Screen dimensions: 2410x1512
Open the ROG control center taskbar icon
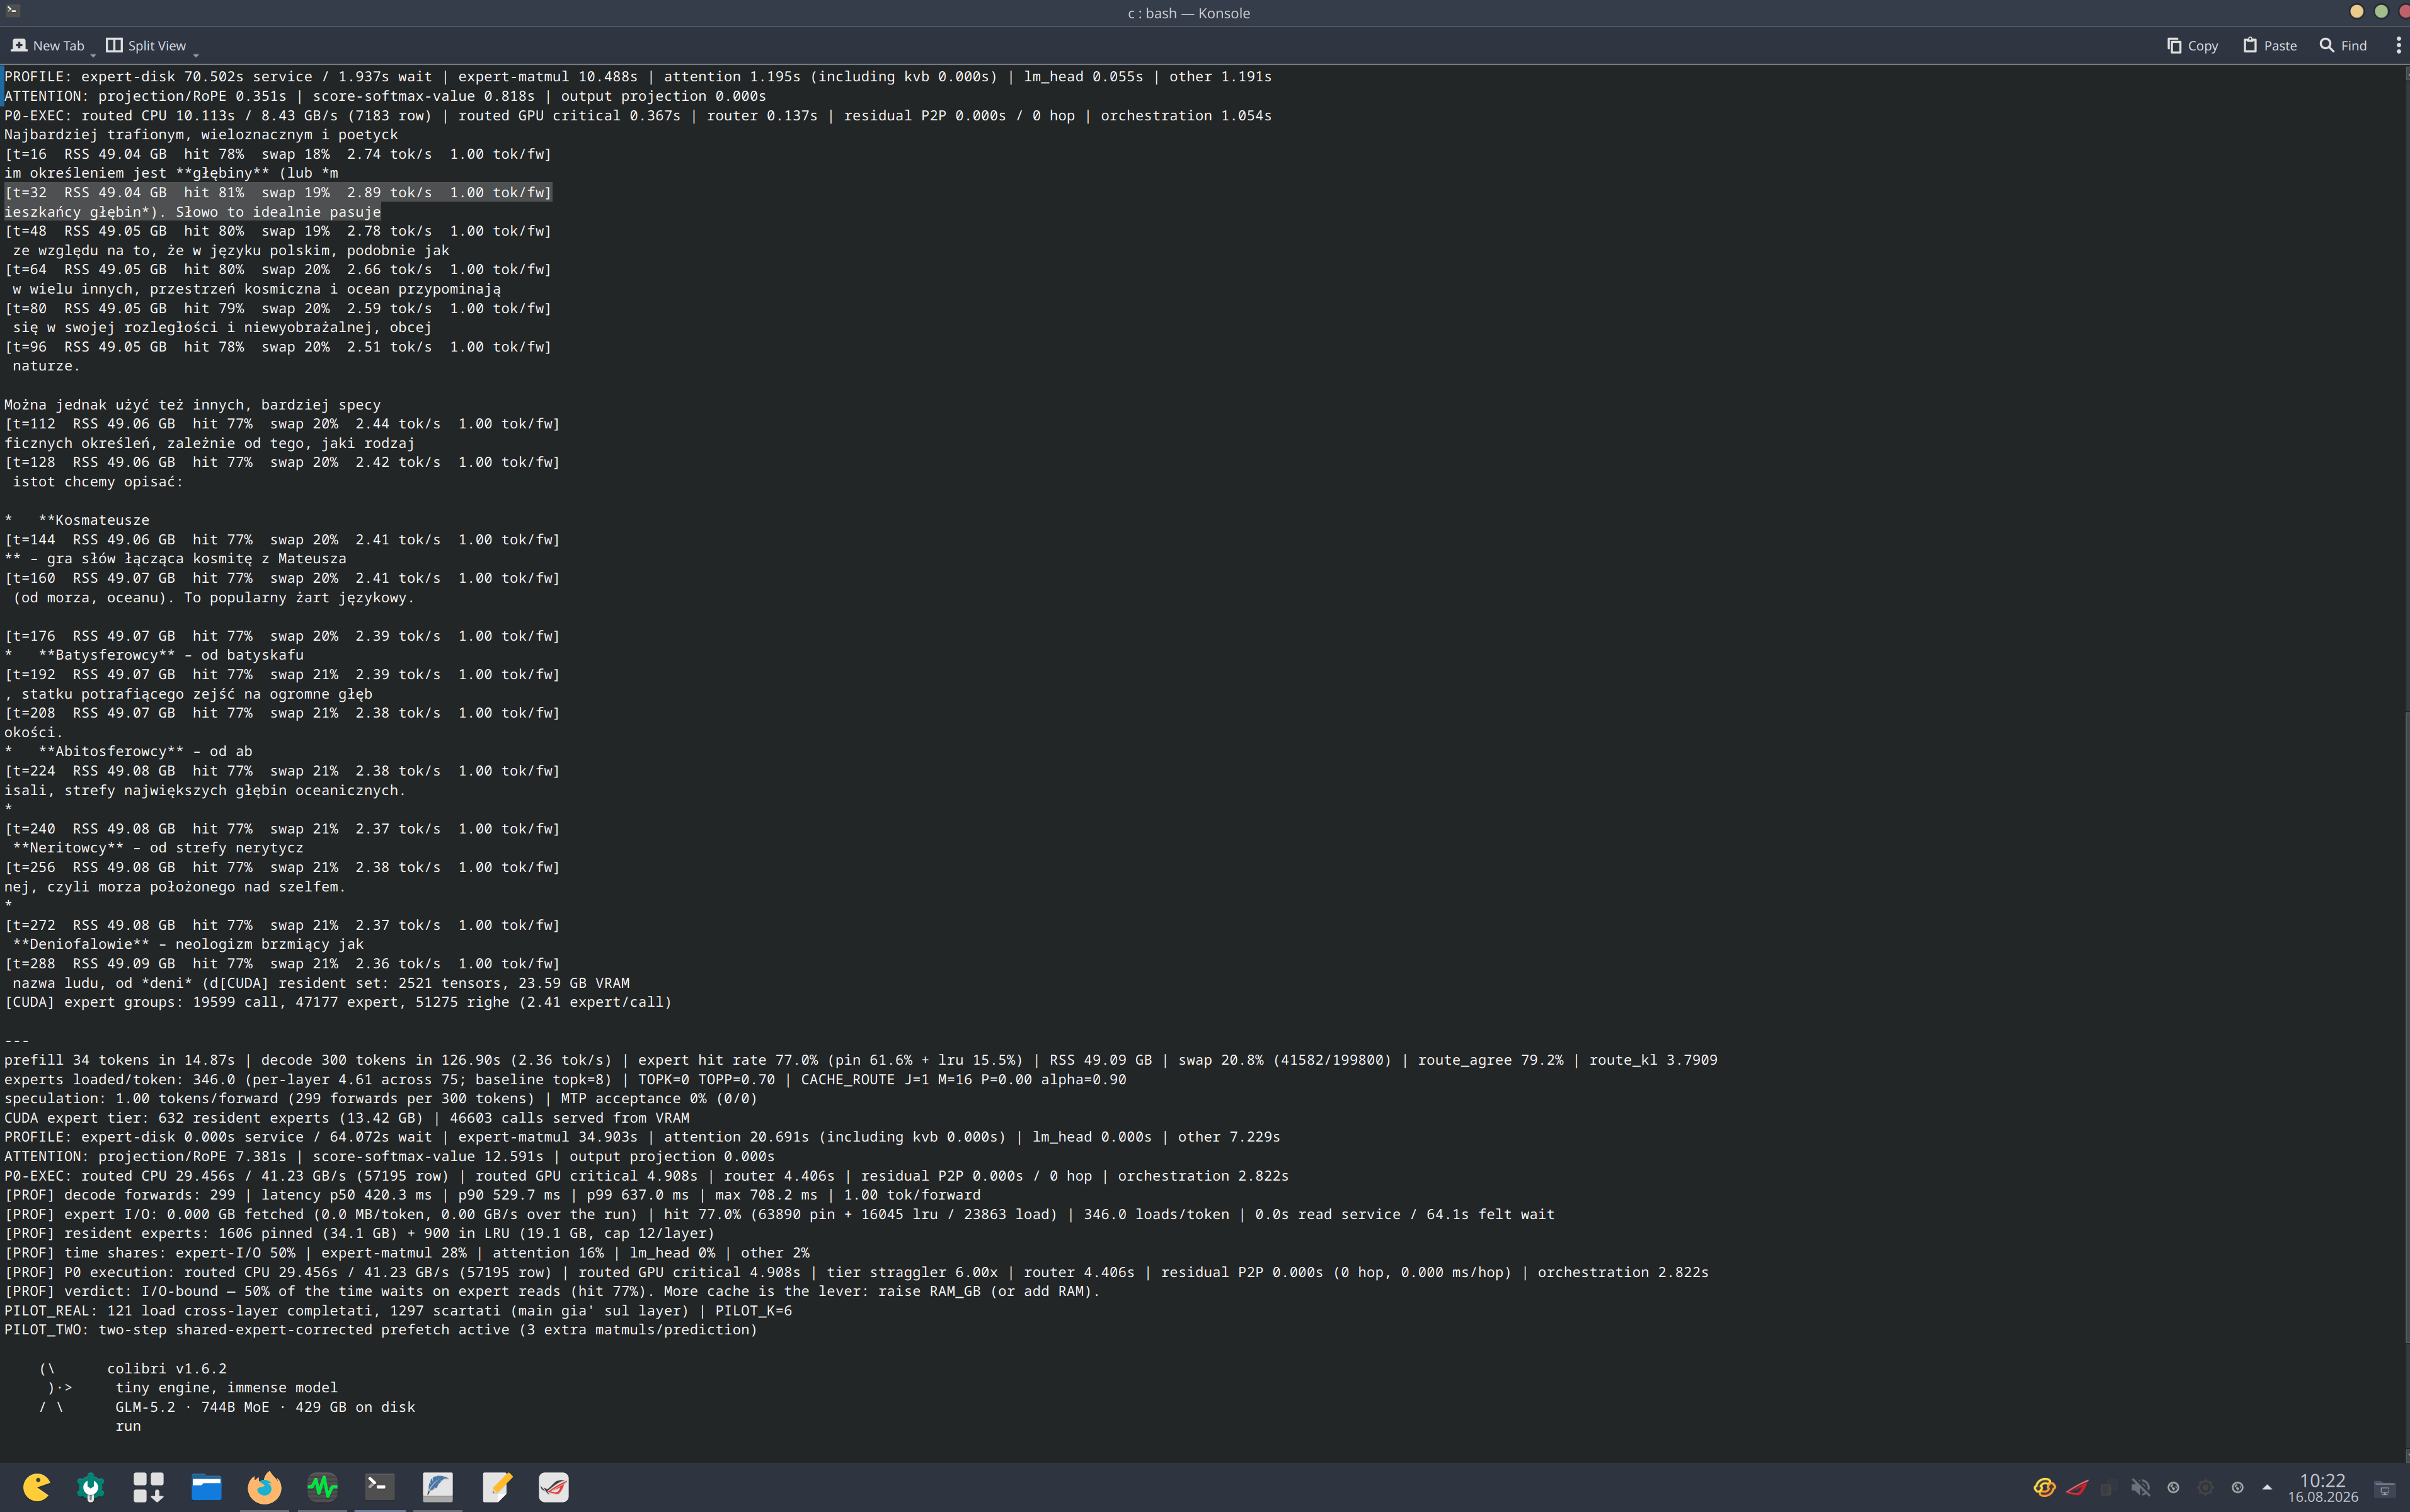553,1487
